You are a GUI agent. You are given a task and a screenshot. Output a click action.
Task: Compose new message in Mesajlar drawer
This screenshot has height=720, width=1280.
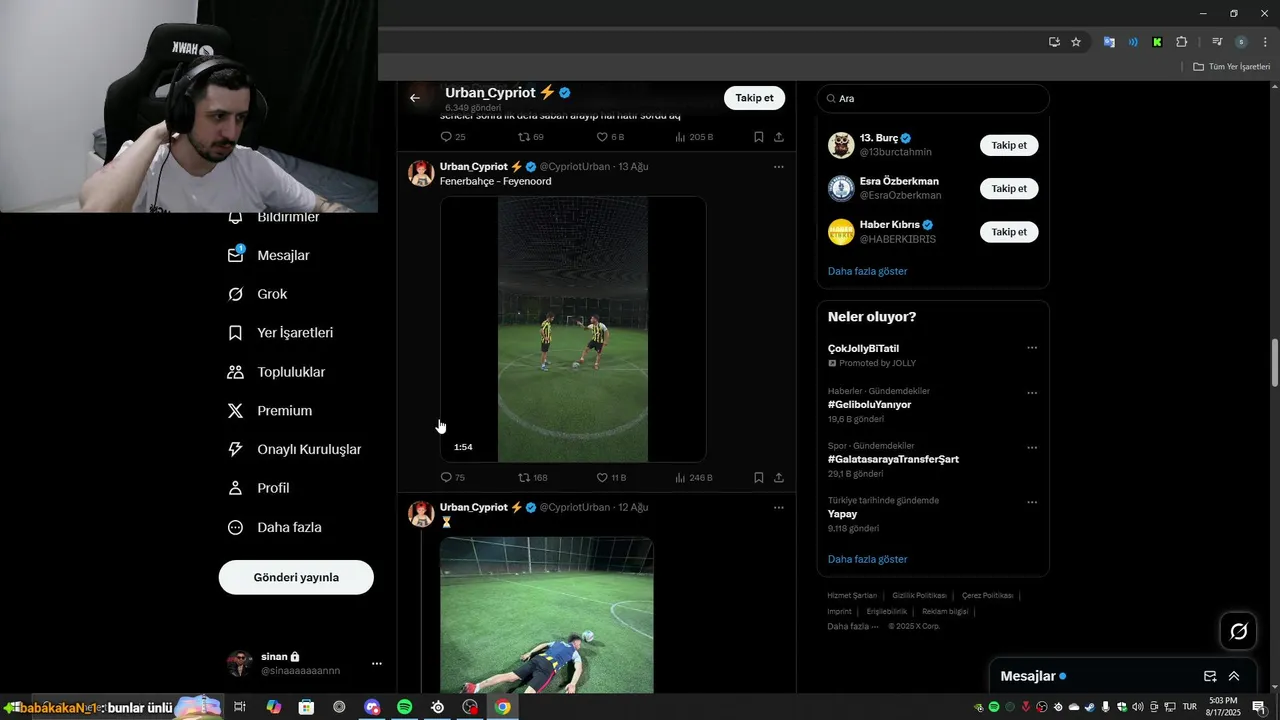(1210, 676)
